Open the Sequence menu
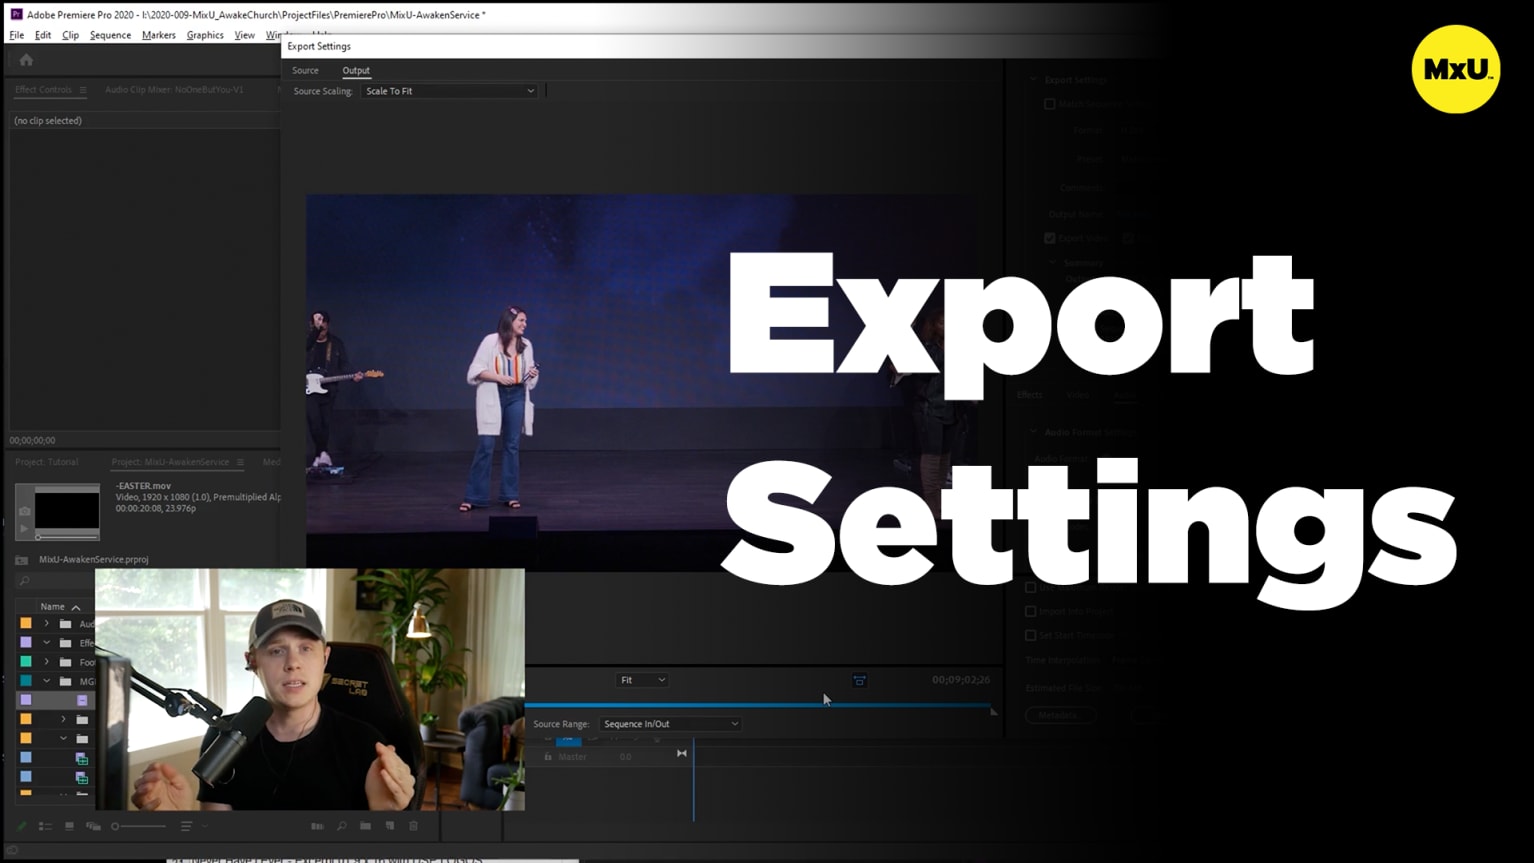1534x863 pixels. click(110, 35)
